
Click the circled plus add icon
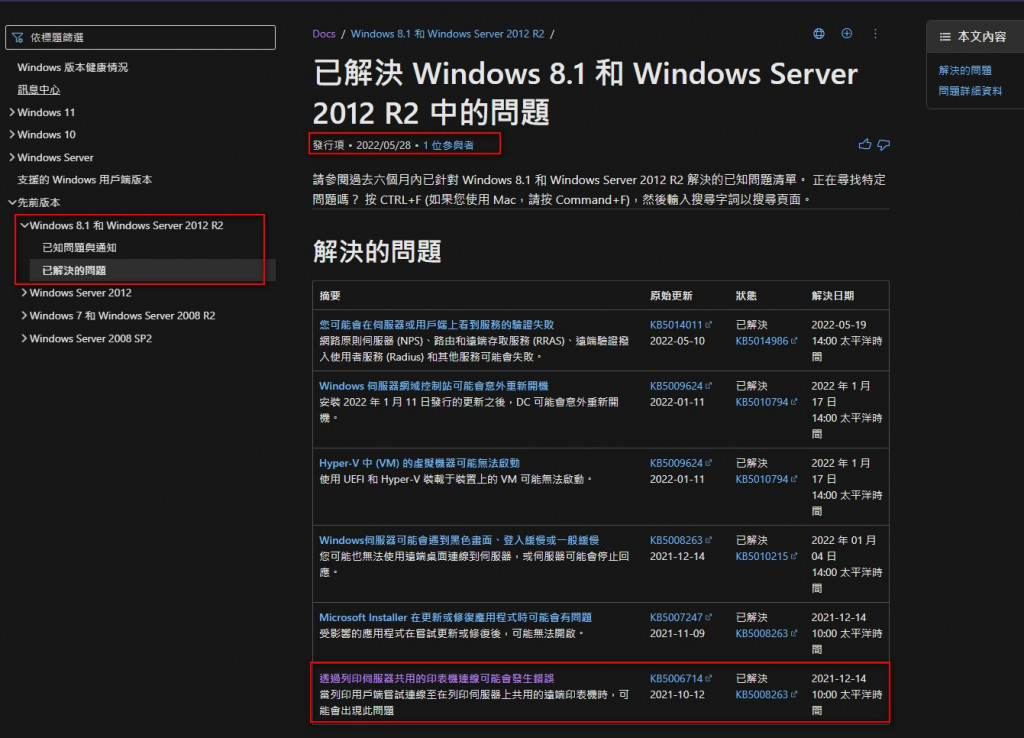point(846,33)
